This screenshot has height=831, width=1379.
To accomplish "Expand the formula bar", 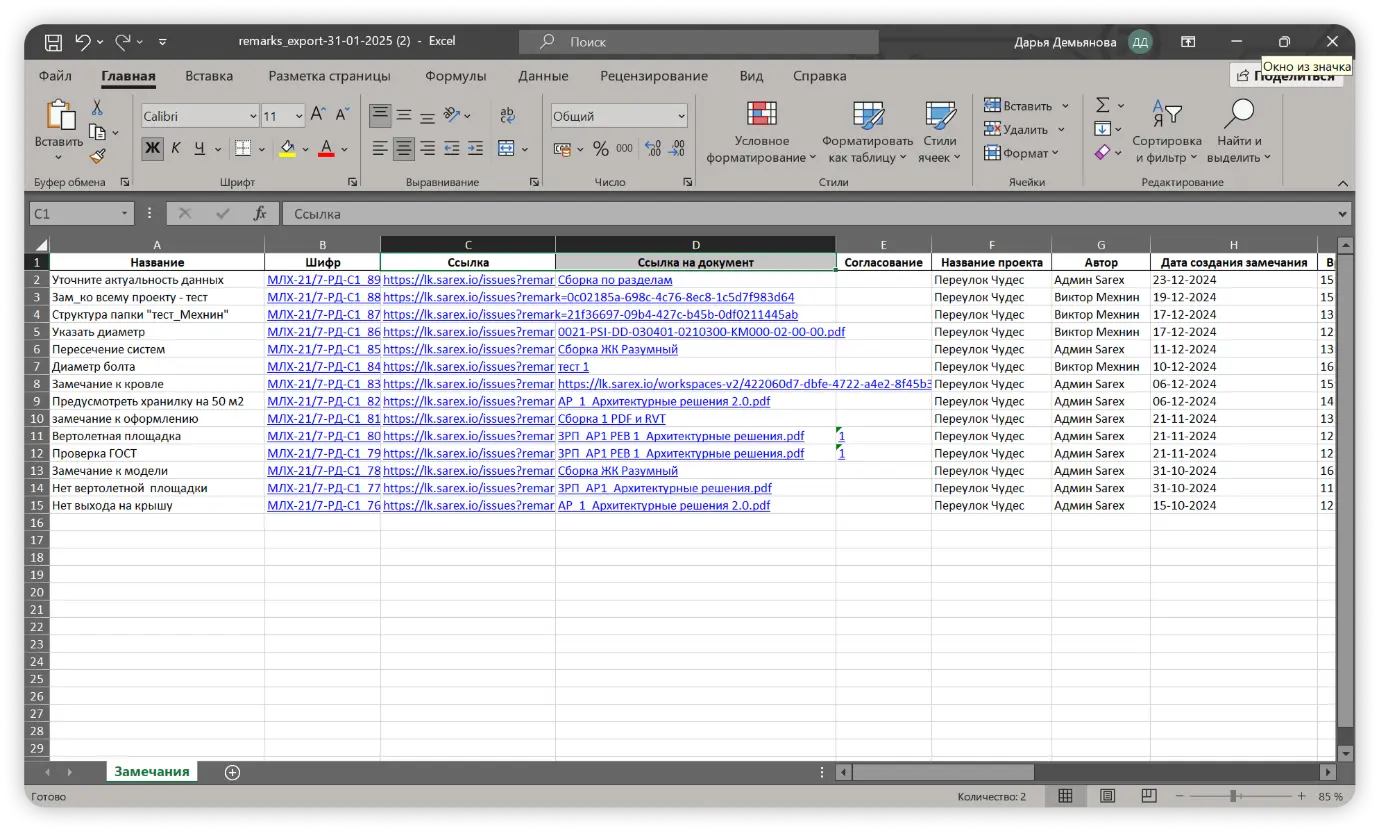I will (x=1342, y=214).
